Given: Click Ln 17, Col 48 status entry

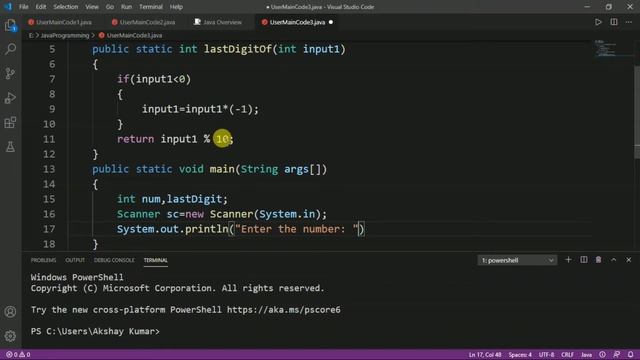Looking at the screenshot, I should pyautogui.click(x=485, y=355).
